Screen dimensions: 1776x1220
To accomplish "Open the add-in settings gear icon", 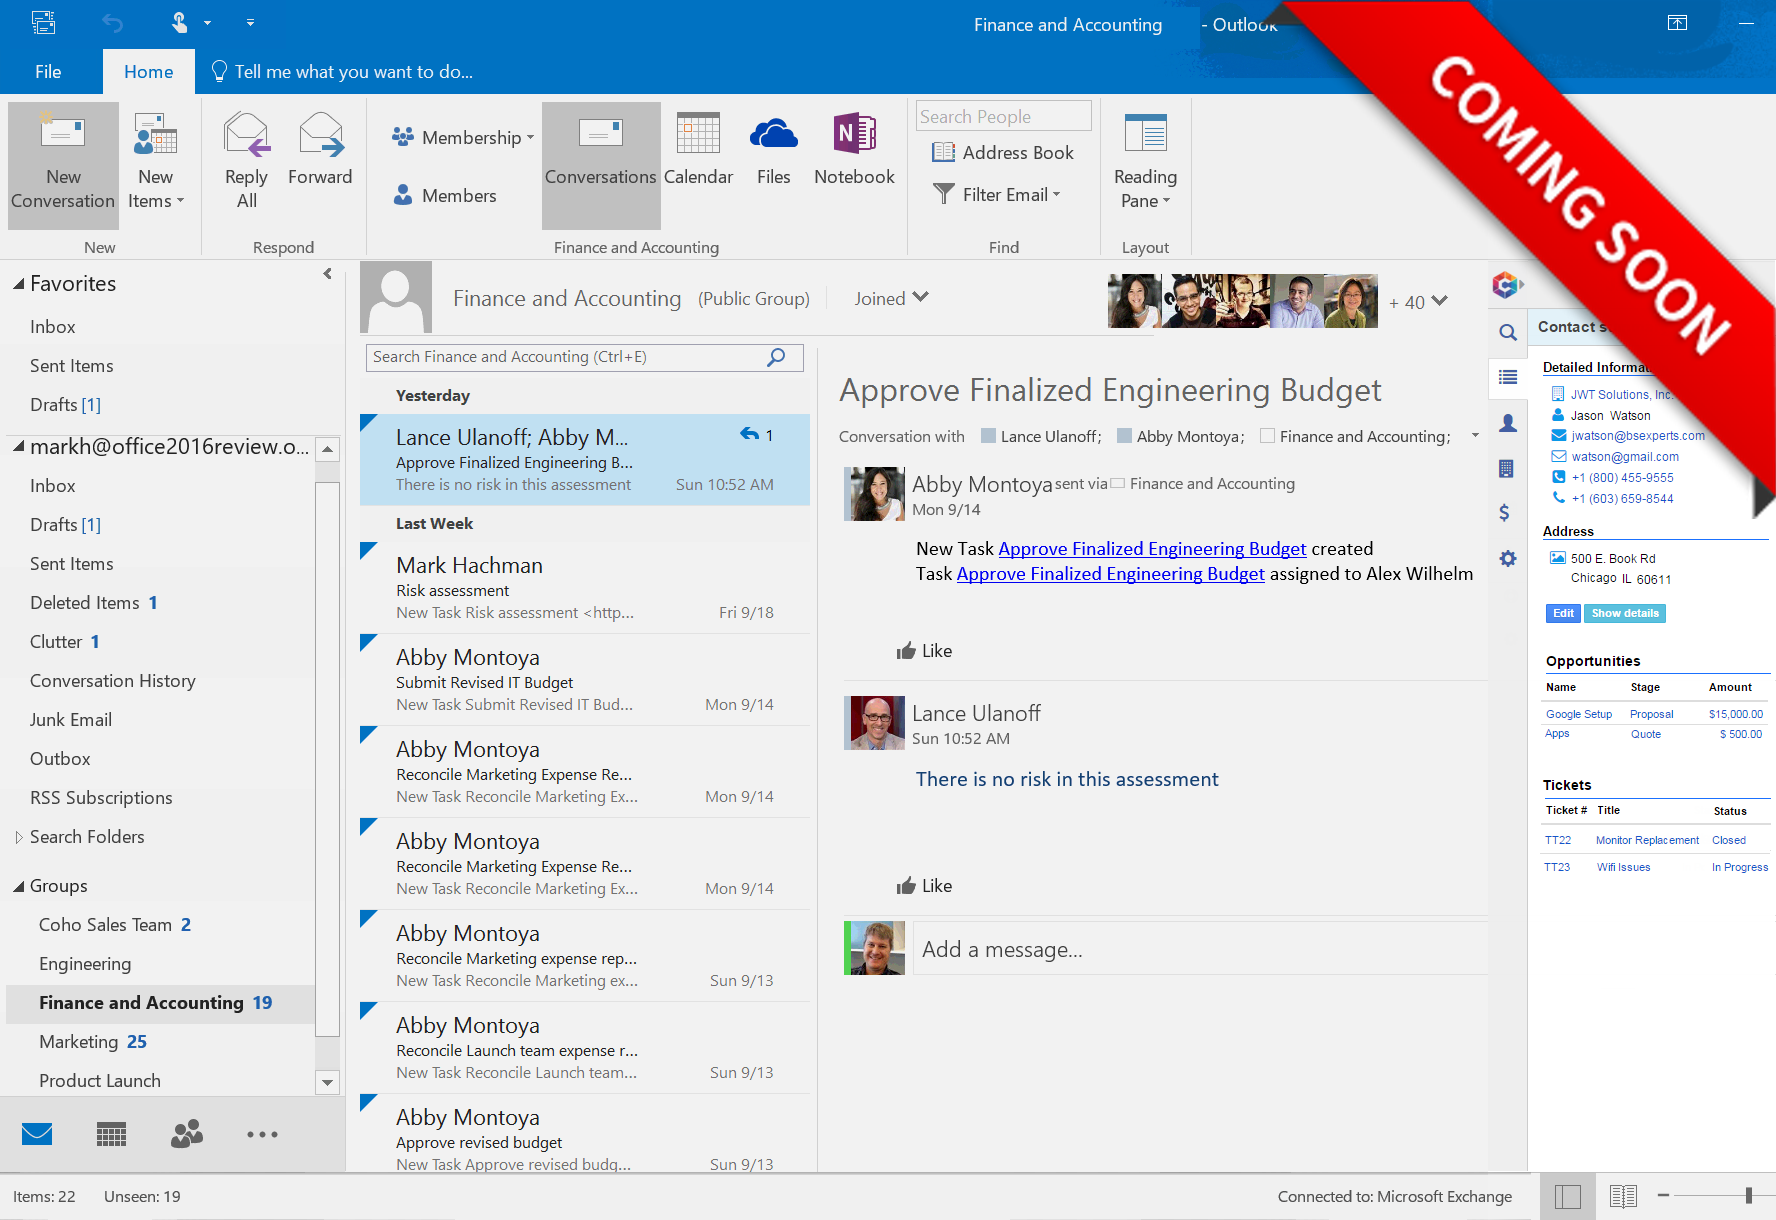I will (1508, 559).
